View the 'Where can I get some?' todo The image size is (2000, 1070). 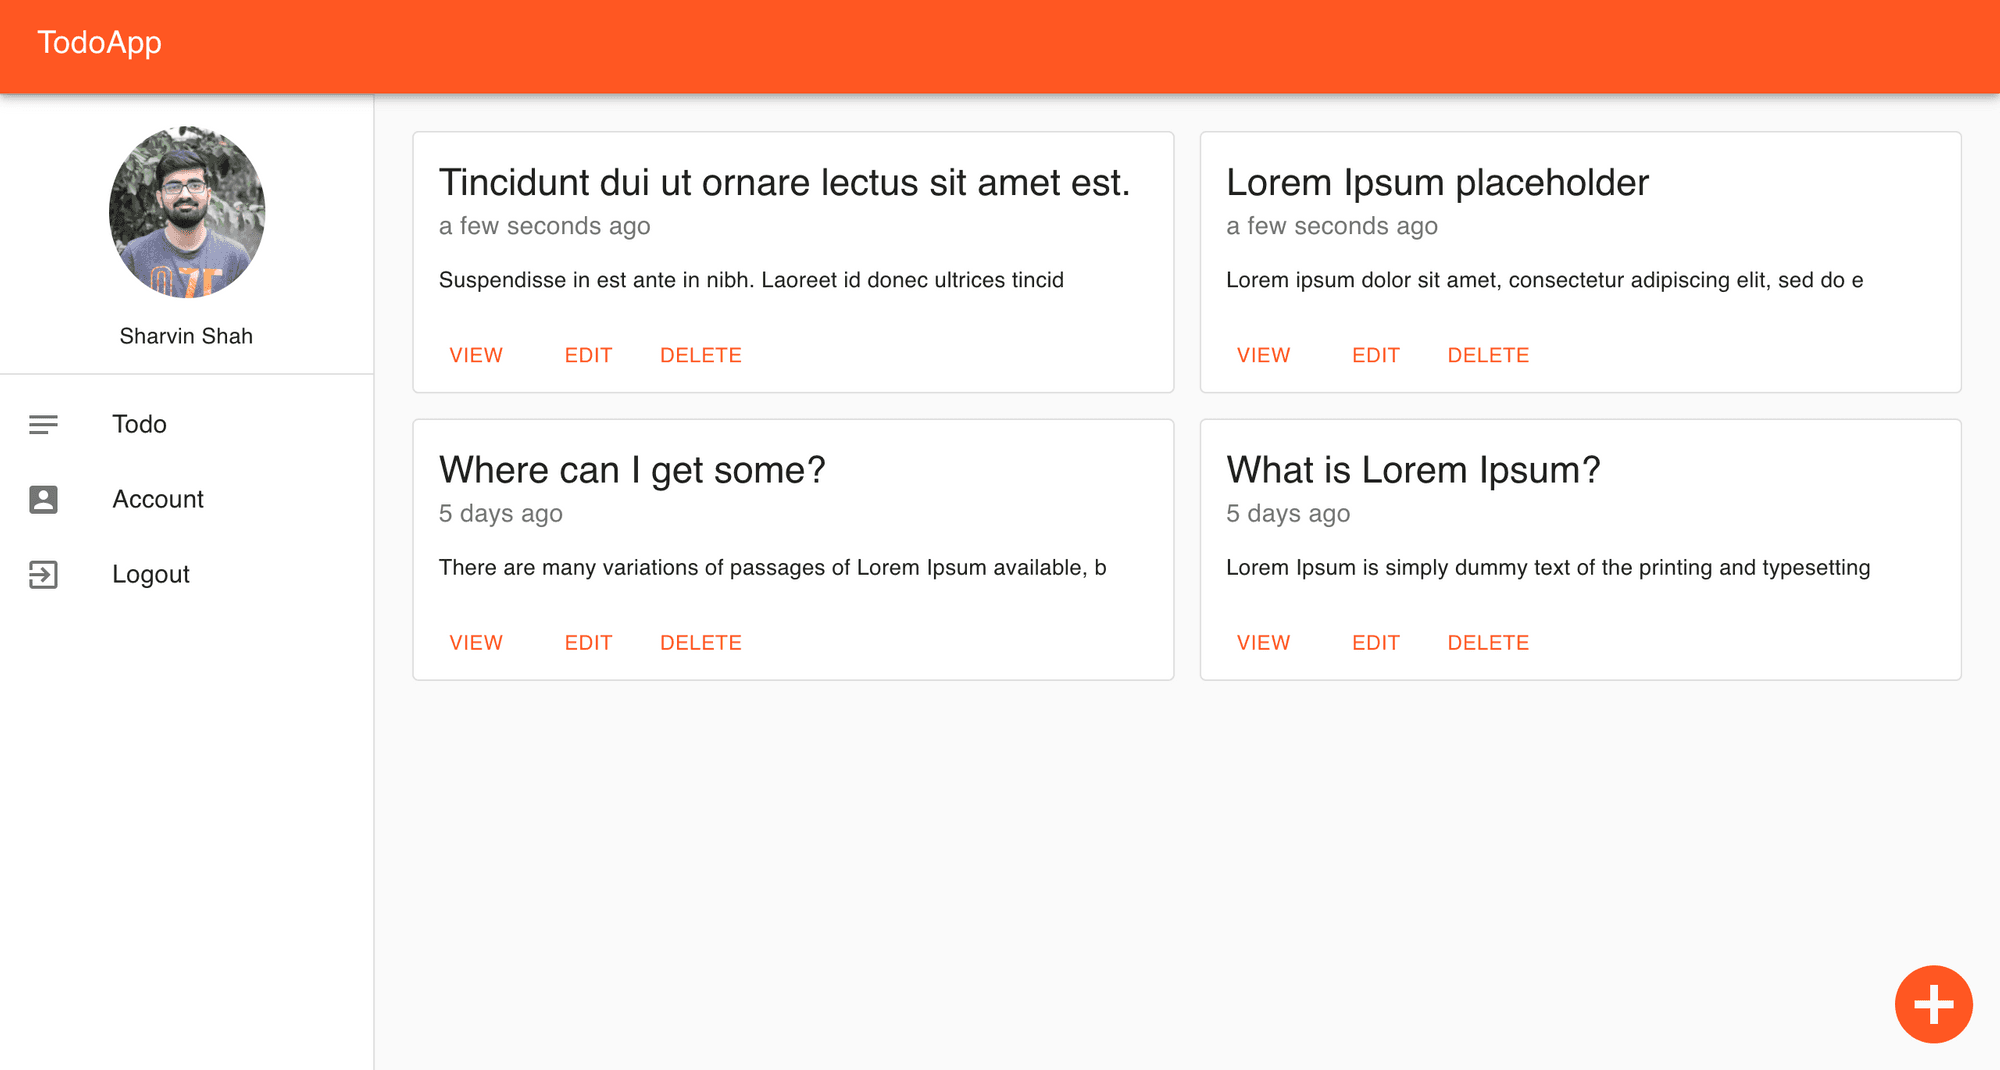[476, 643]
